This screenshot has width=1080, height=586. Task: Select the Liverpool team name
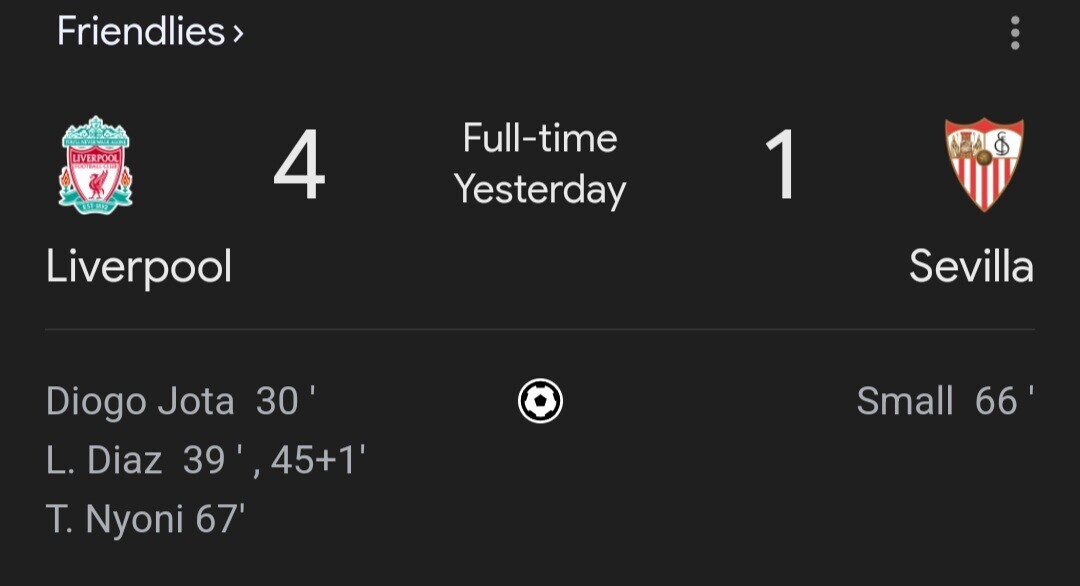(x=139, y=267)
